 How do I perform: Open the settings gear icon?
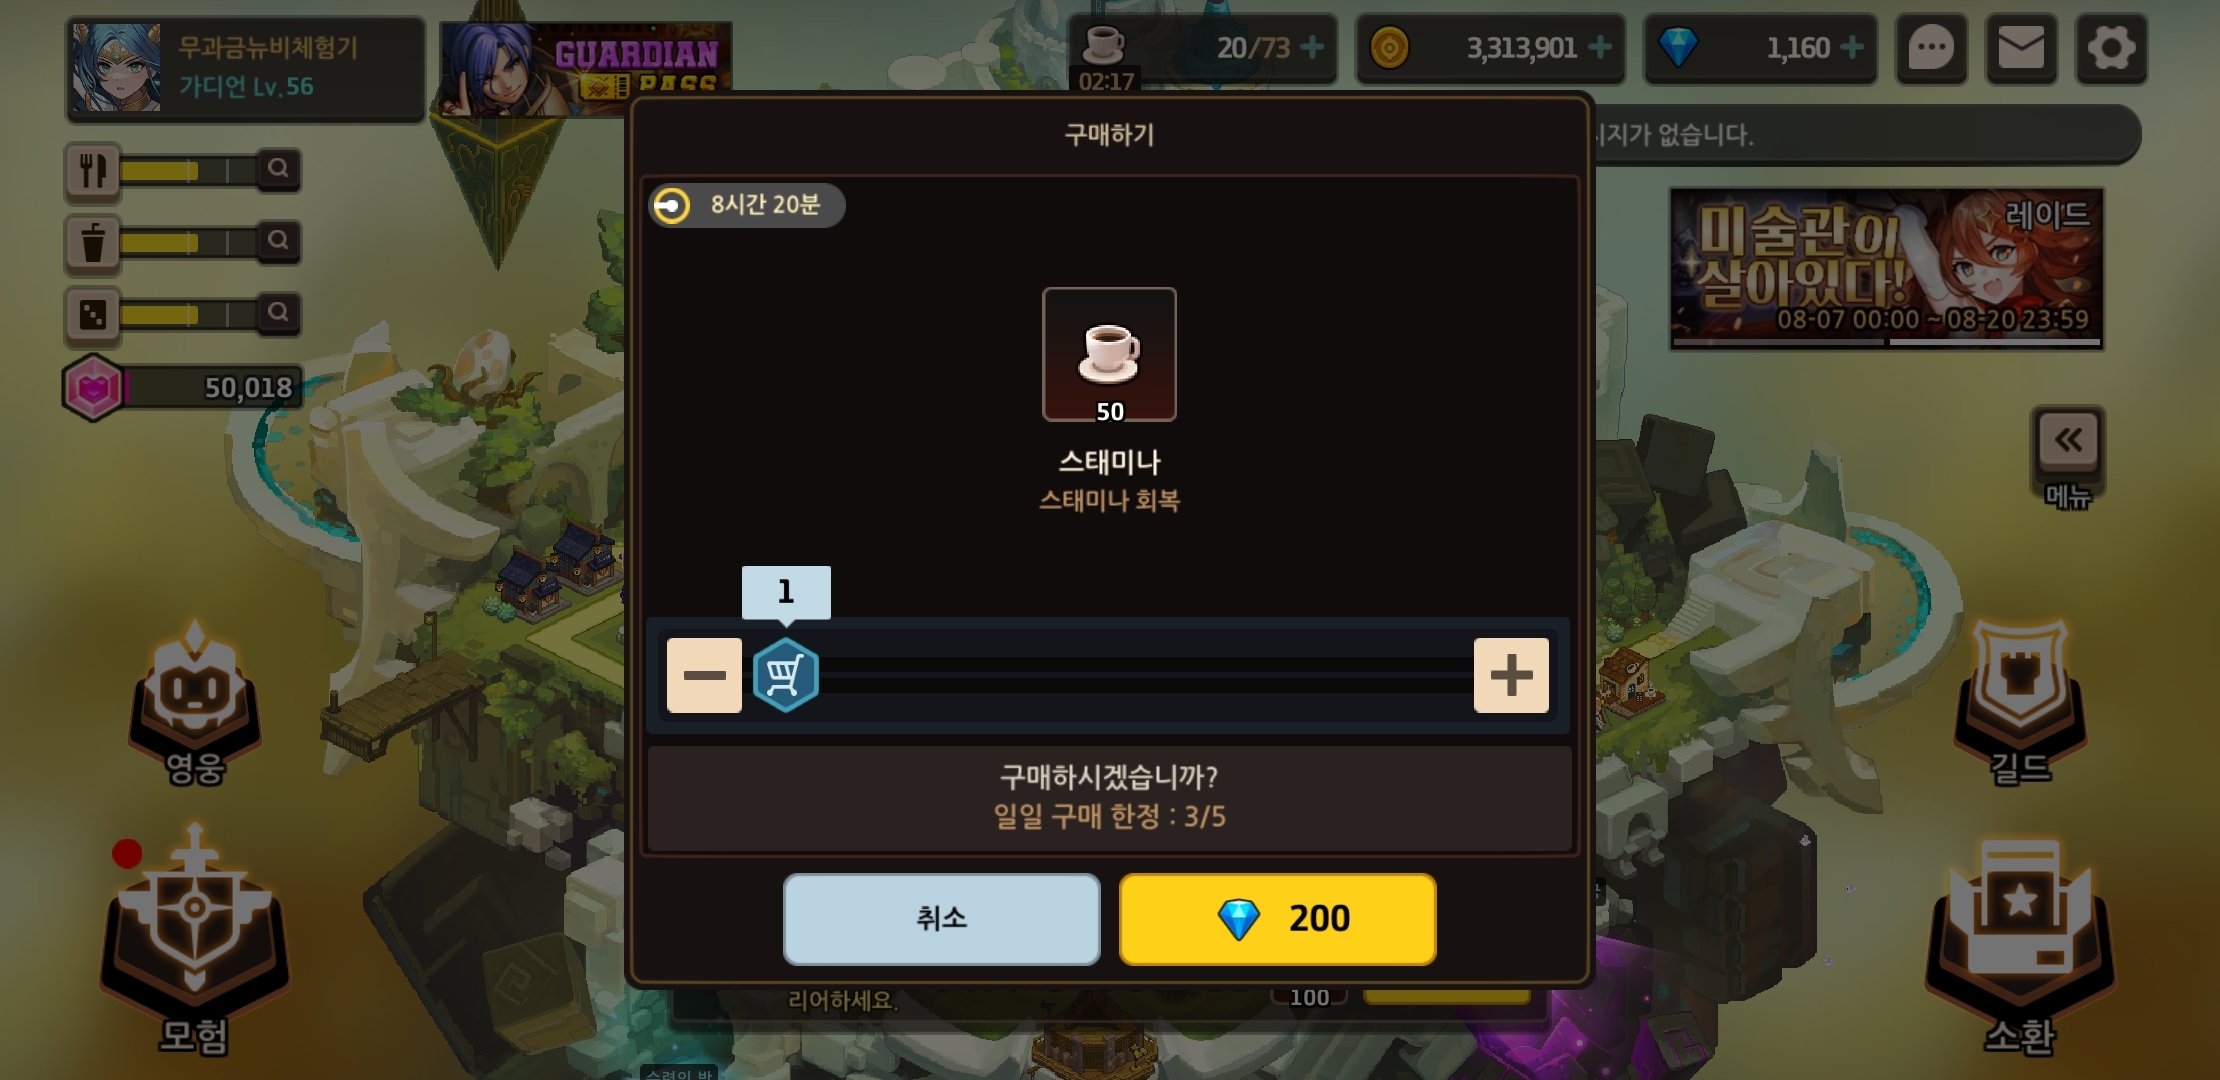point(2111,48)
